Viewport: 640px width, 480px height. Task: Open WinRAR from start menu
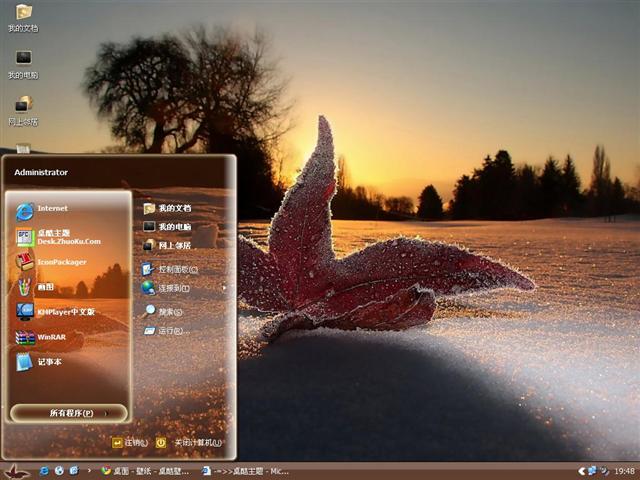[x=41, y=337]
